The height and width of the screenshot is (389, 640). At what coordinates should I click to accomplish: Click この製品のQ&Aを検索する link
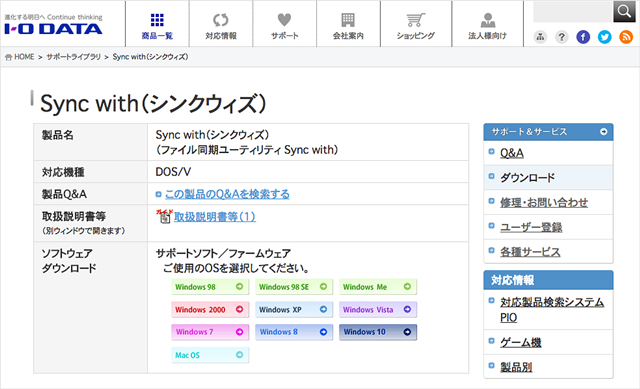coord(227,194)
